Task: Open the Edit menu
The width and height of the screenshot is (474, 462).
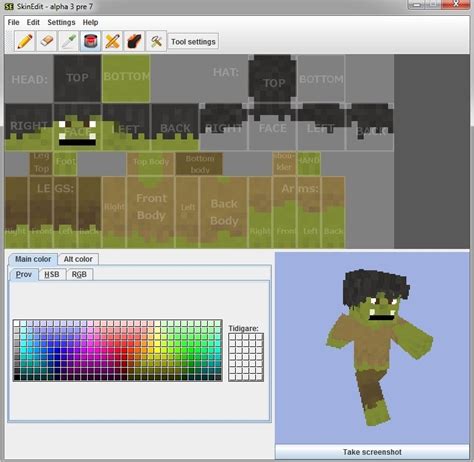Action: tap(33, 22)
